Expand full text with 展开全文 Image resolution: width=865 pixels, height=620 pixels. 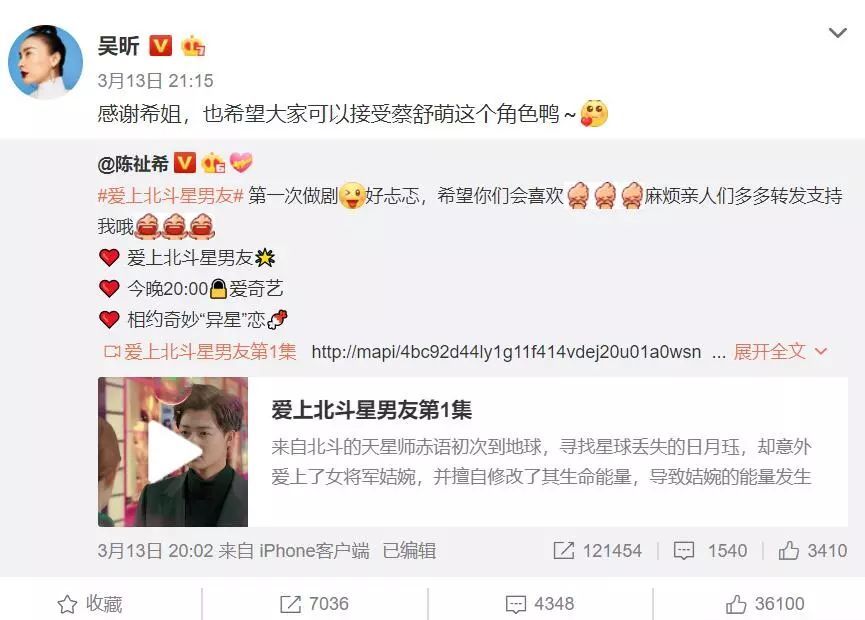pyautogui.click(x=780, y=351)
